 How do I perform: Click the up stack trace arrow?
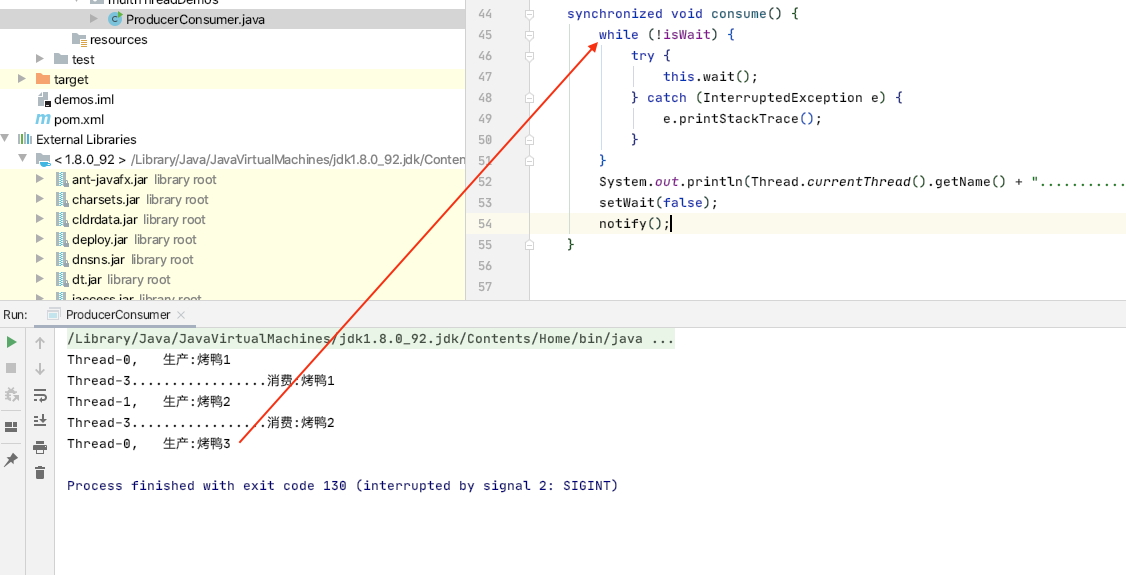coord(40,342)
